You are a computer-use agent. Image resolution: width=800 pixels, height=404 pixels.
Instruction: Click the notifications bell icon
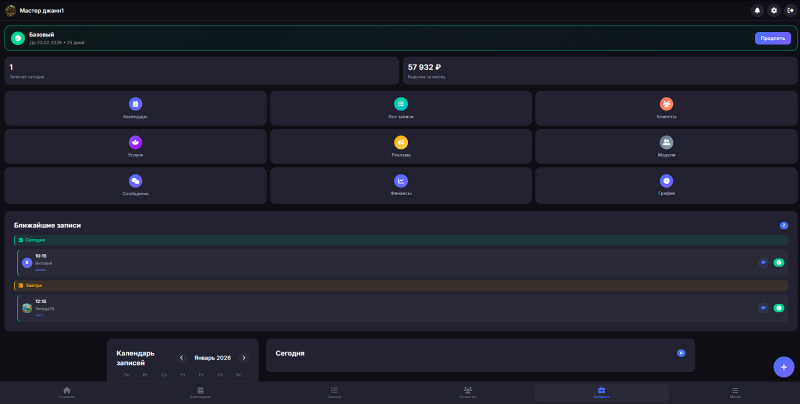click(x=757, y=10)
